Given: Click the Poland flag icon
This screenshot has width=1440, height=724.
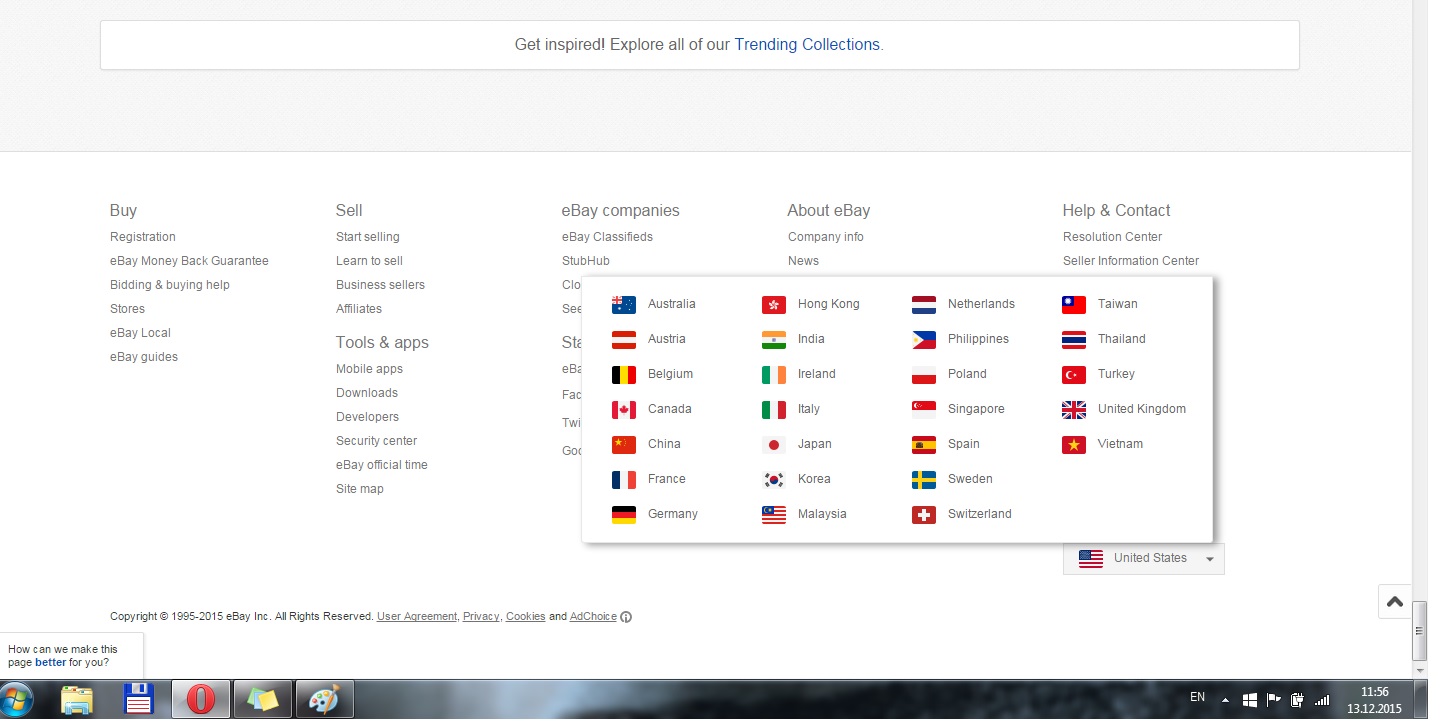Looking at the screenshot, I should (x=924, y=374).
